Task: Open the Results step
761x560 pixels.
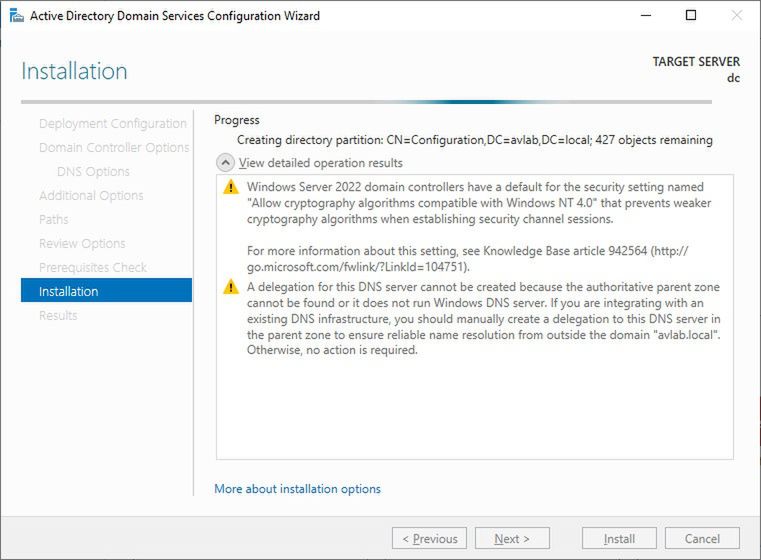Action: (x=58, y=316)
